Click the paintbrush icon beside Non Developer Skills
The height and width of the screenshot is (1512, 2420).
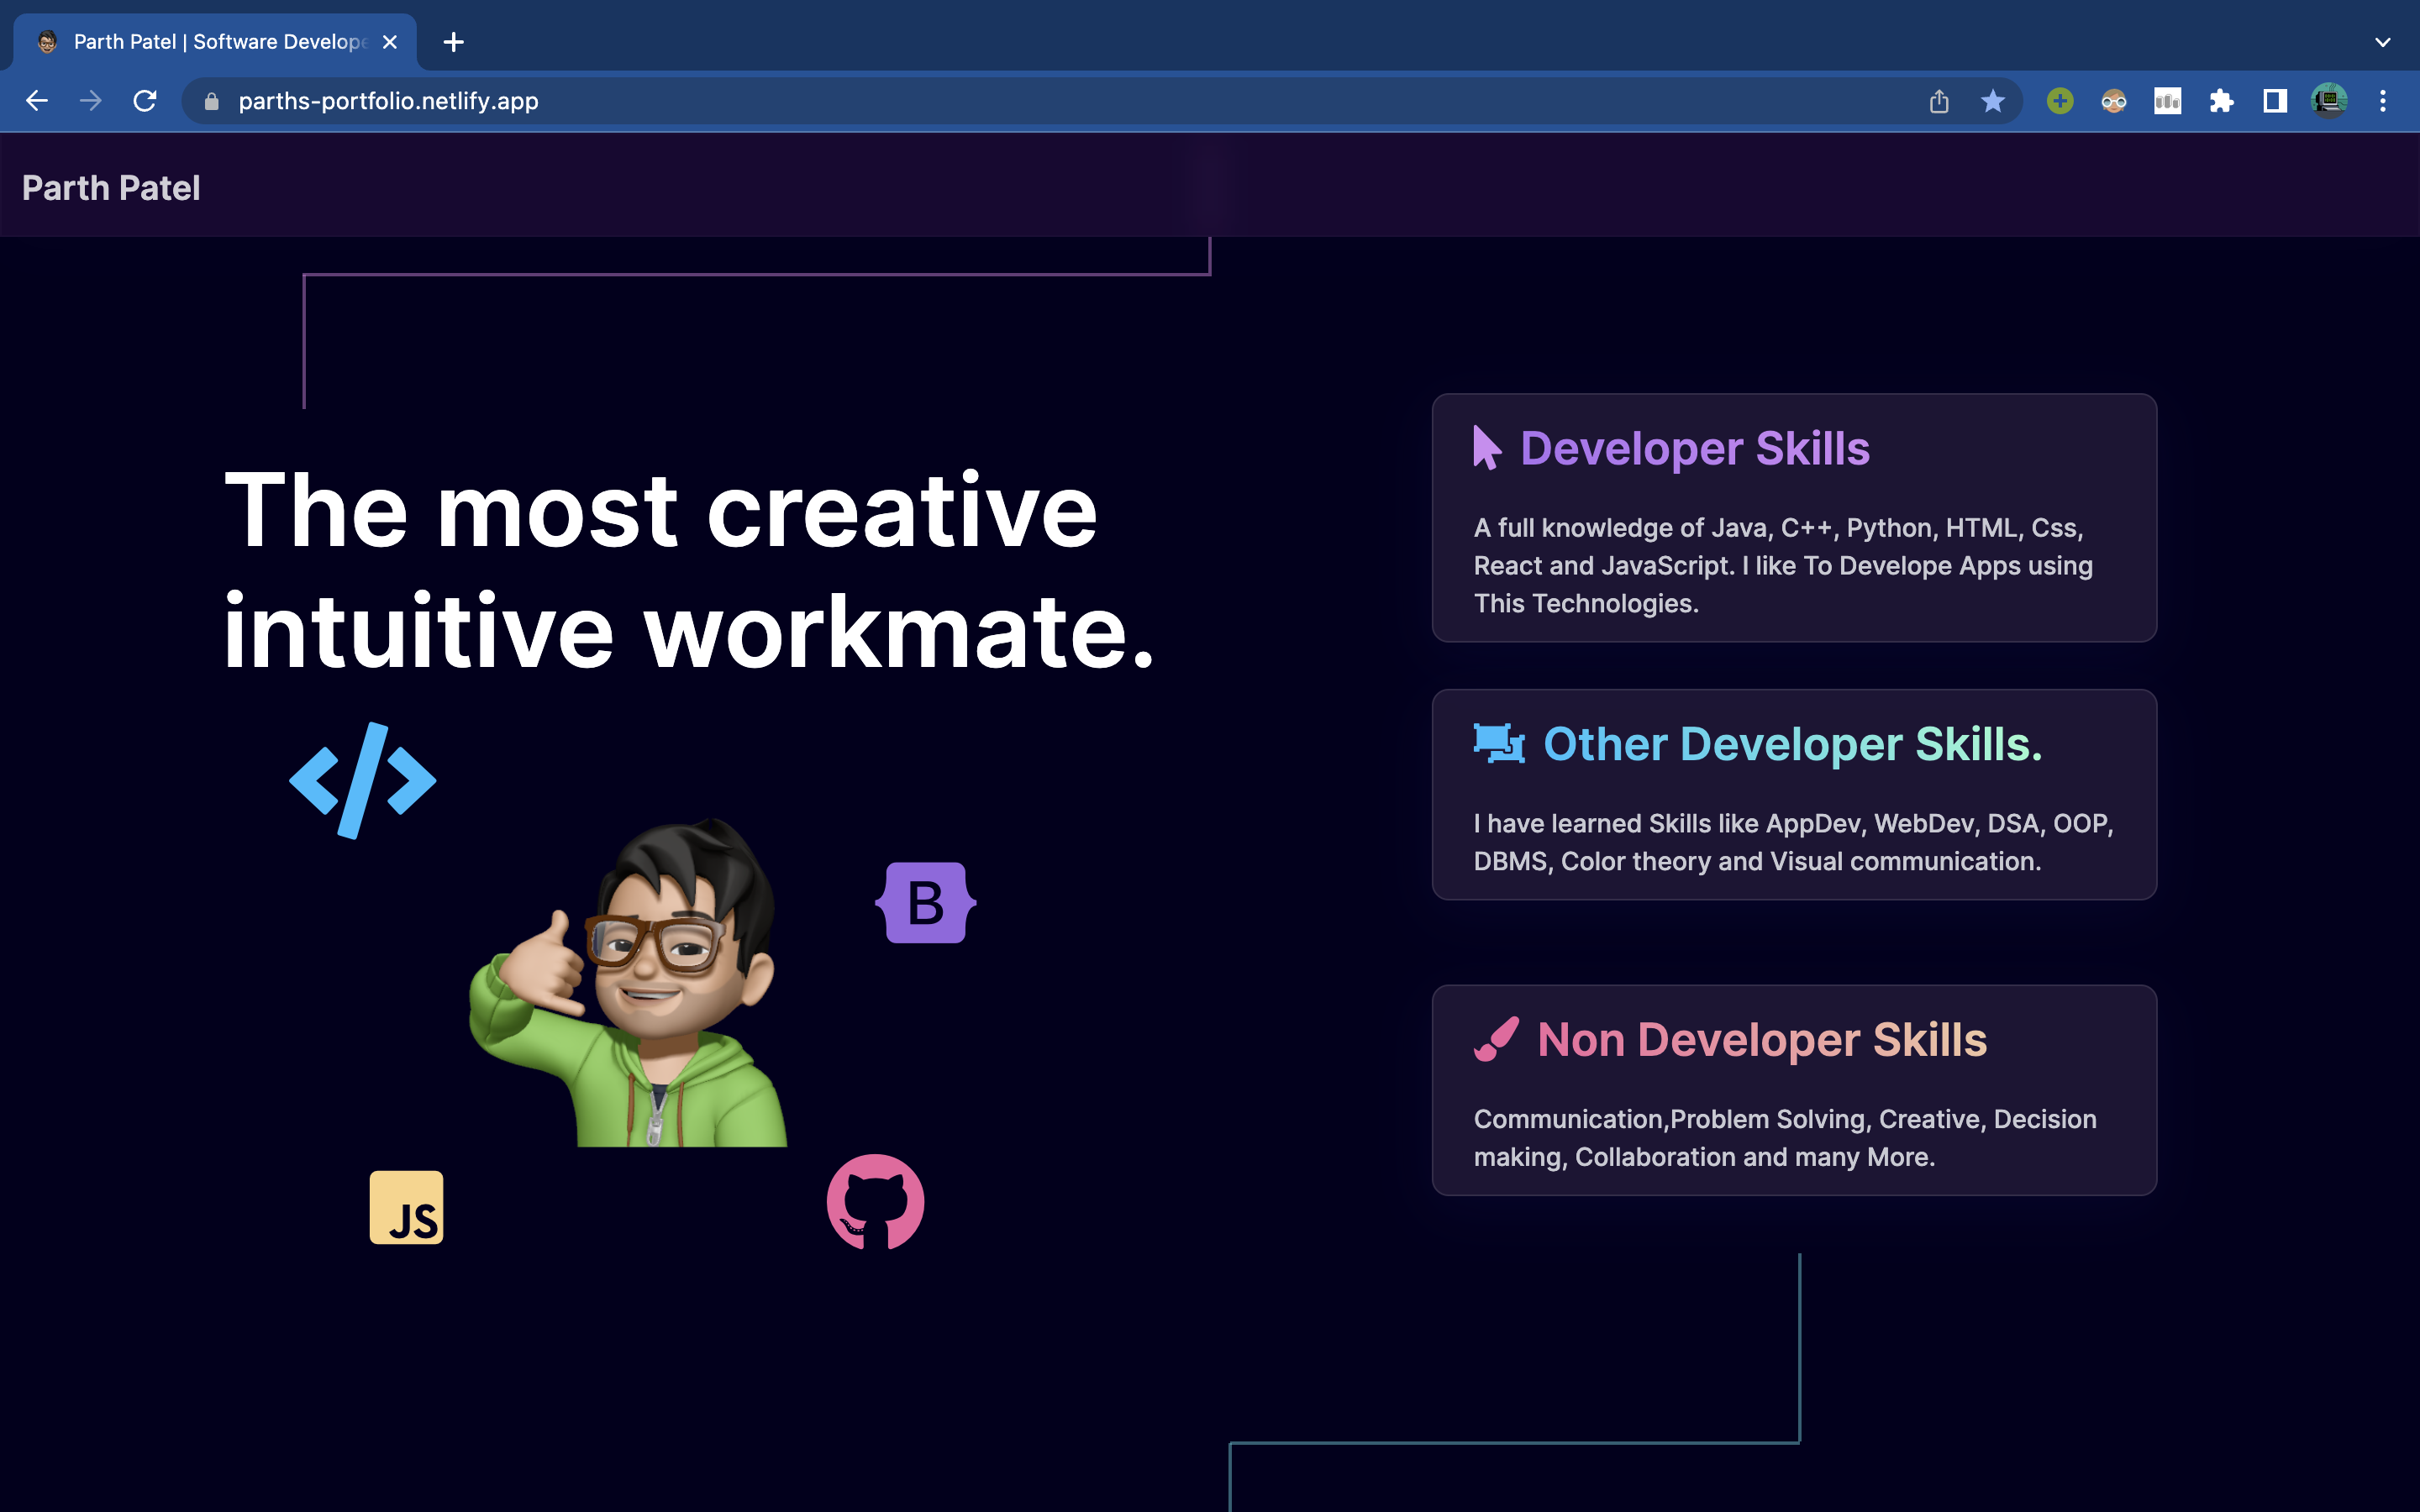coord(1496,1039)
